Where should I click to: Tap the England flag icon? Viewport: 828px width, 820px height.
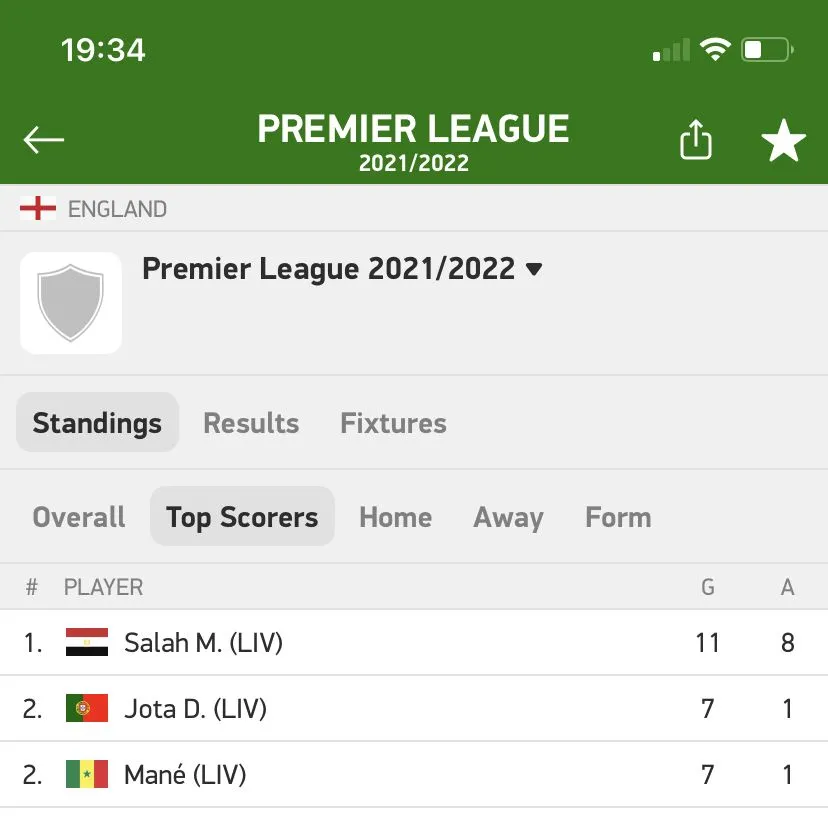point(38,209)
